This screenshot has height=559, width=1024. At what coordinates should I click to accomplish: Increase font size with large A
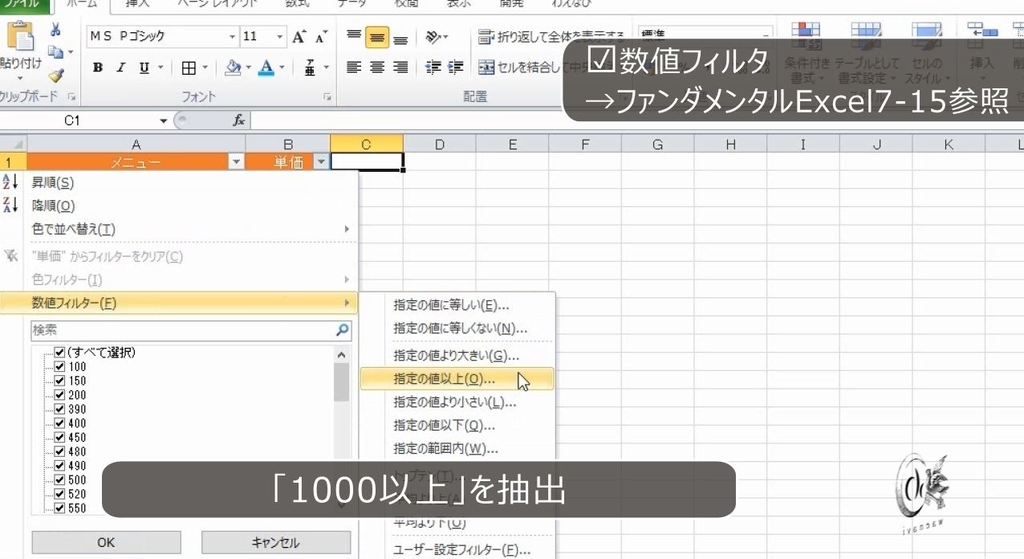click(298, 37)
